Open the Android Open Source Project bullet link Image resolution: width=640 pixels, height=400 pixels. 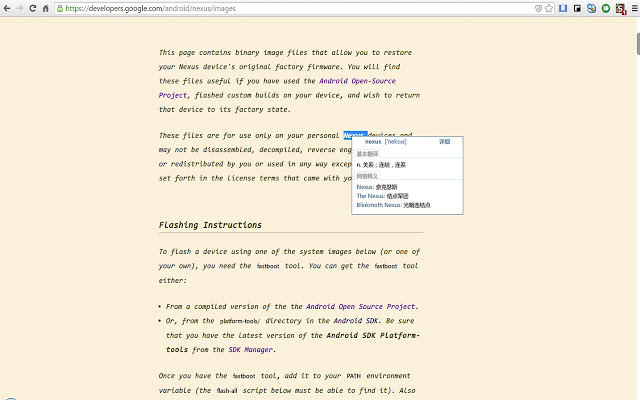coord(361,307)
